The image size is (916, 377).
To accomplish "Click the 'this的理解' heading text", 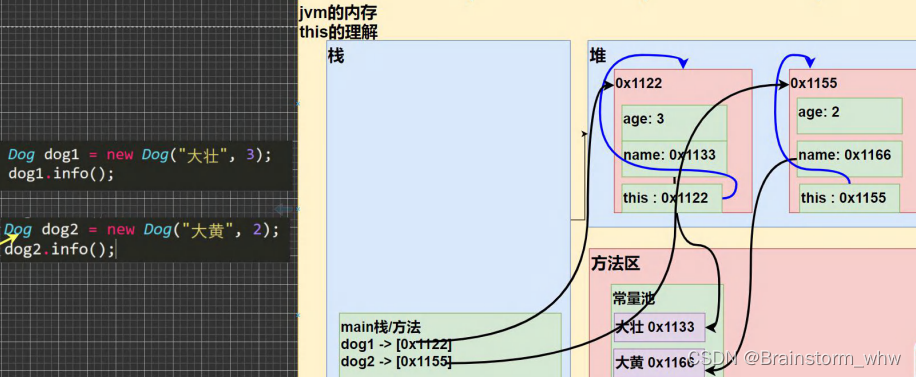I will 338,32.
